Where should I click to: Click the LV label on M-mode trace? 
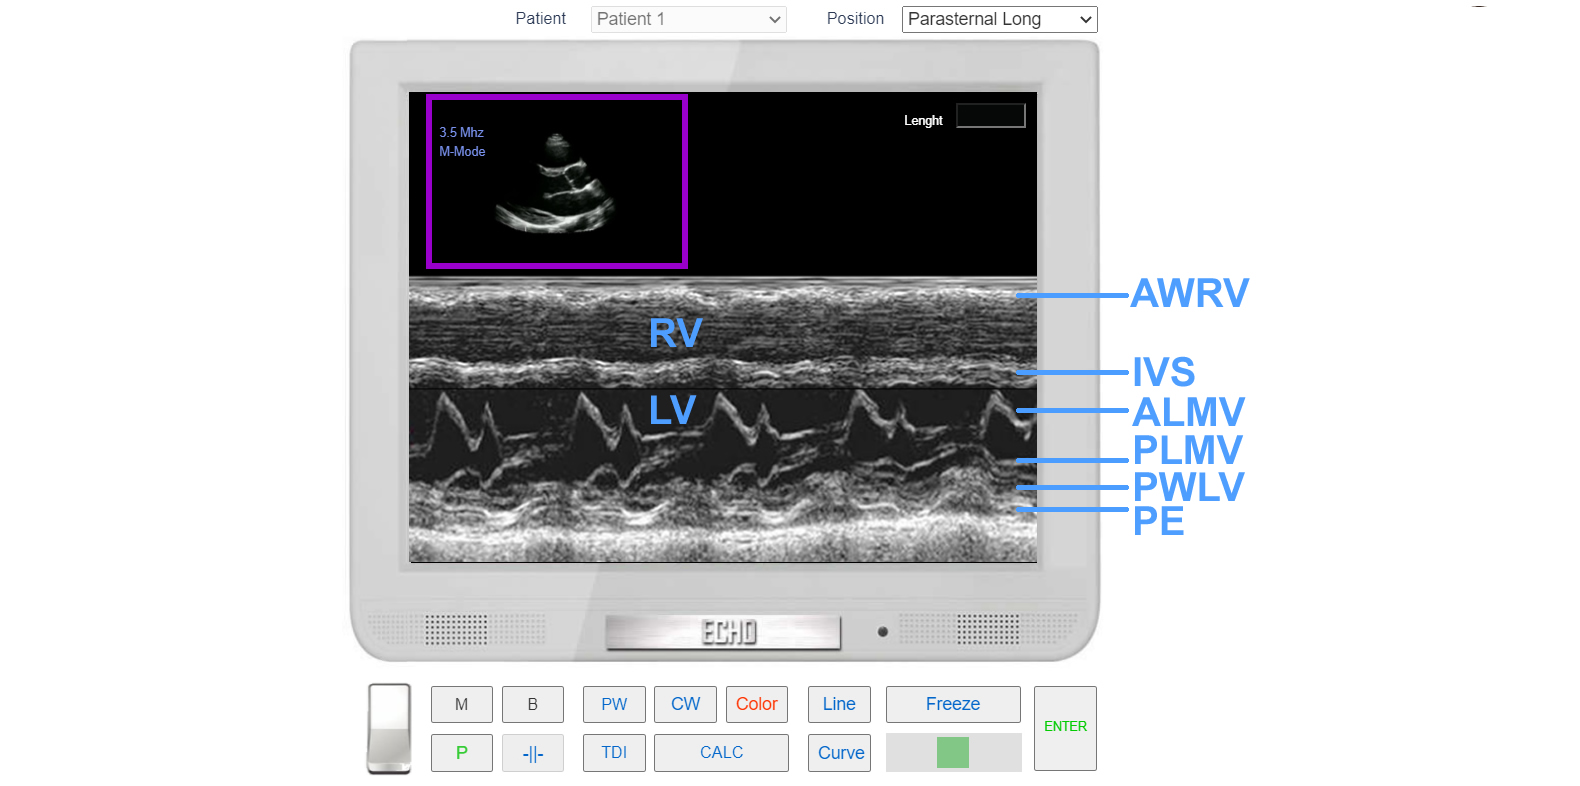672,410
